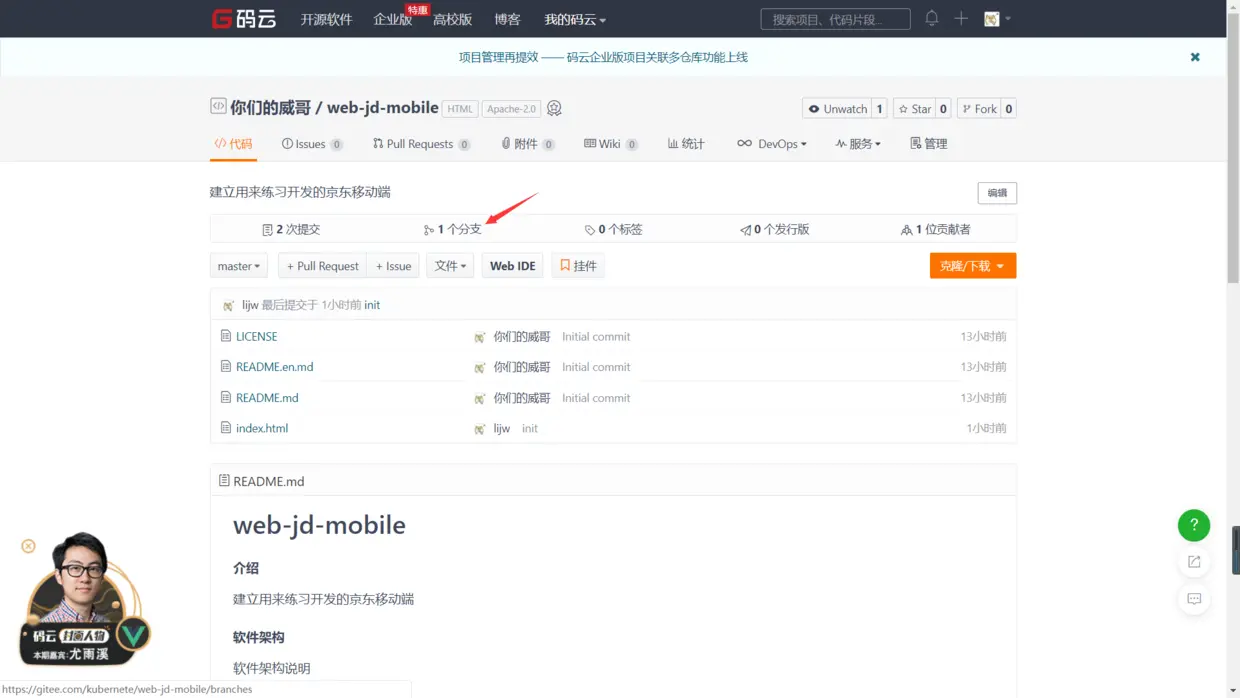Open the user avatar menu in header
Image resolution: width=1240 pixels, height=698 pixels.
(997, 18)
